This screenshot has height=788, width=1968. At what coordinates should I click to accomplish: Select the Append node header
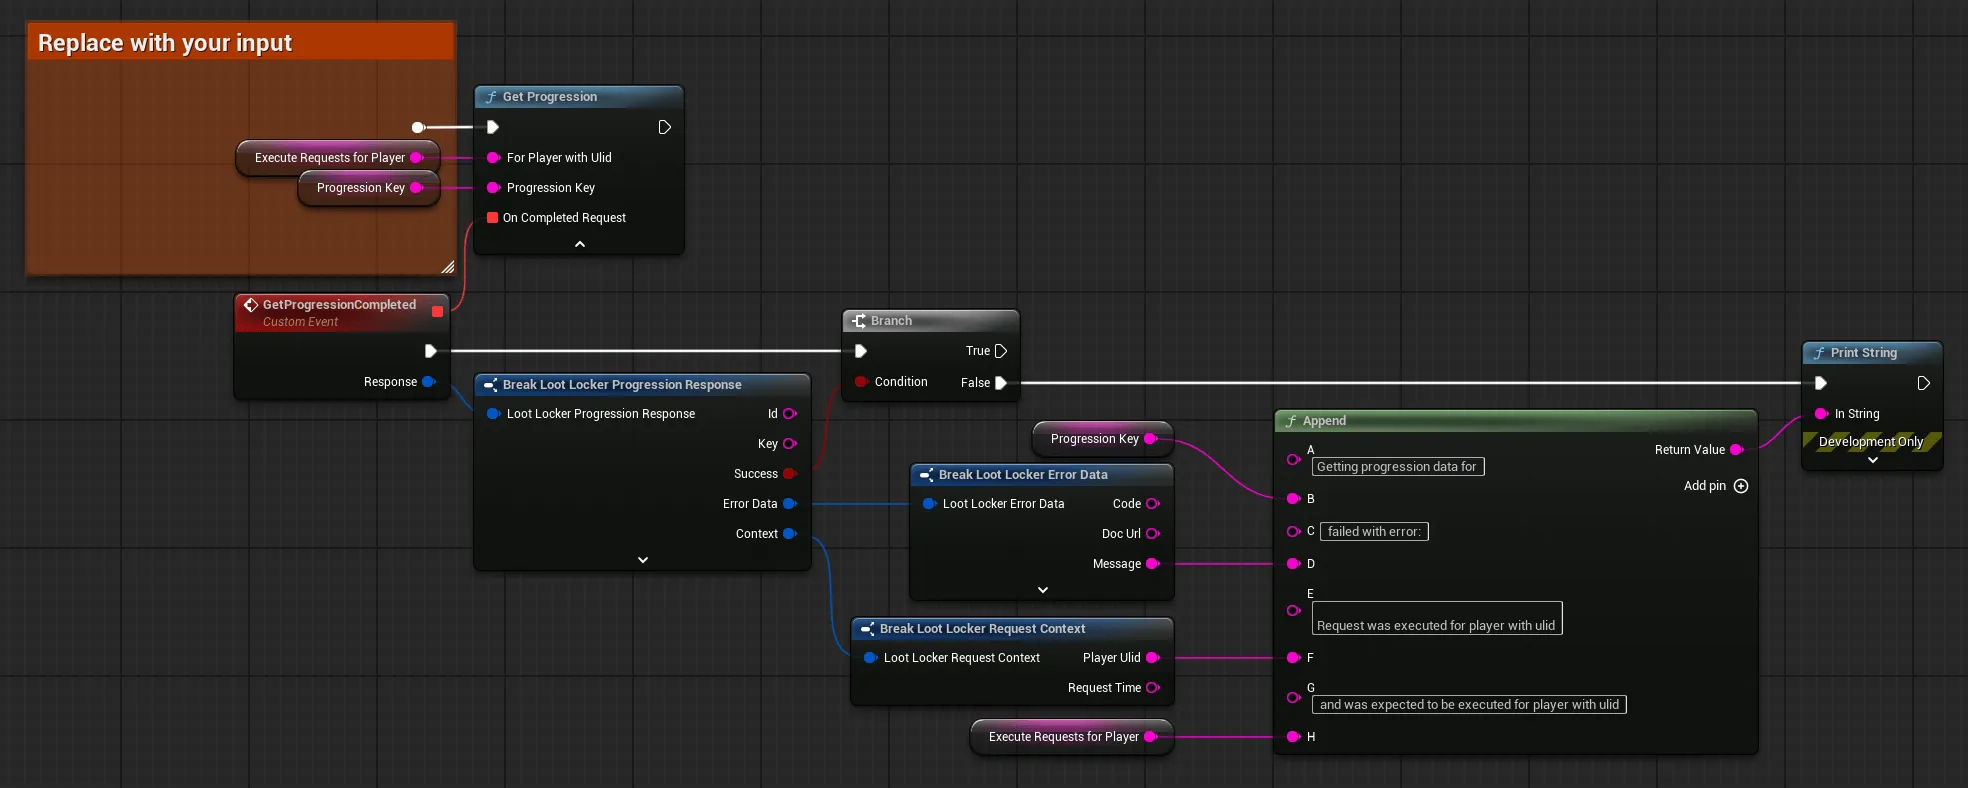[x=1516, y=421]
